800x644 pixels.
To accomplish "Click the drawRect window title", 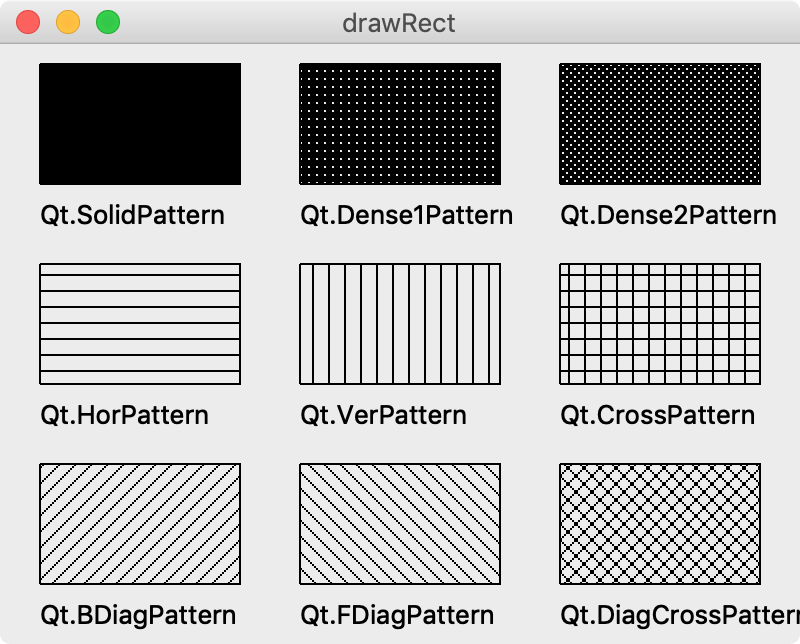I will tap(399, 23).
